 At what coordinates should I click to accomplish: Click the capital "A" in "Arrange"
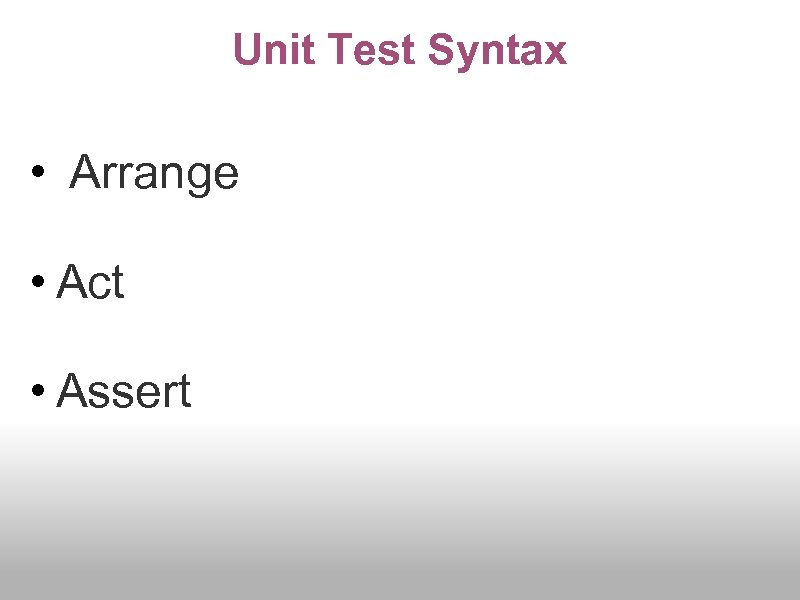click(84, 173)
